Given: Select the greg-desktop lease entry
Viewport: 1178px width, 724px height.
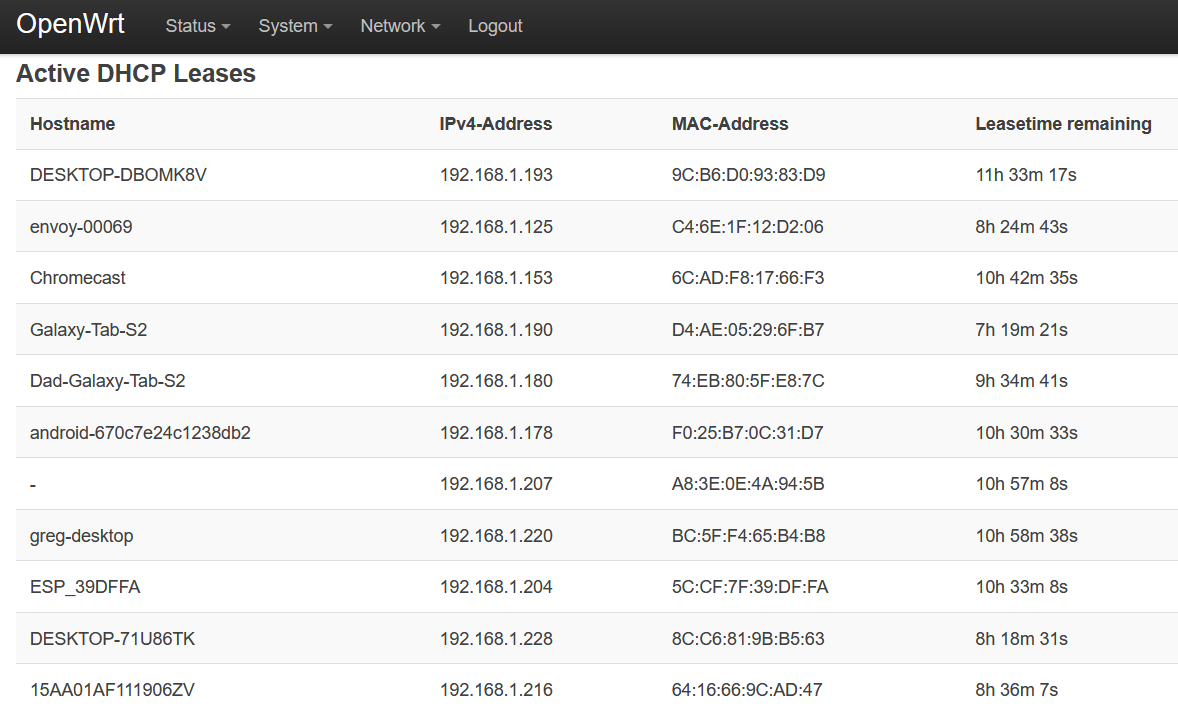Looking at the screenshot, I should pos(81,535).
